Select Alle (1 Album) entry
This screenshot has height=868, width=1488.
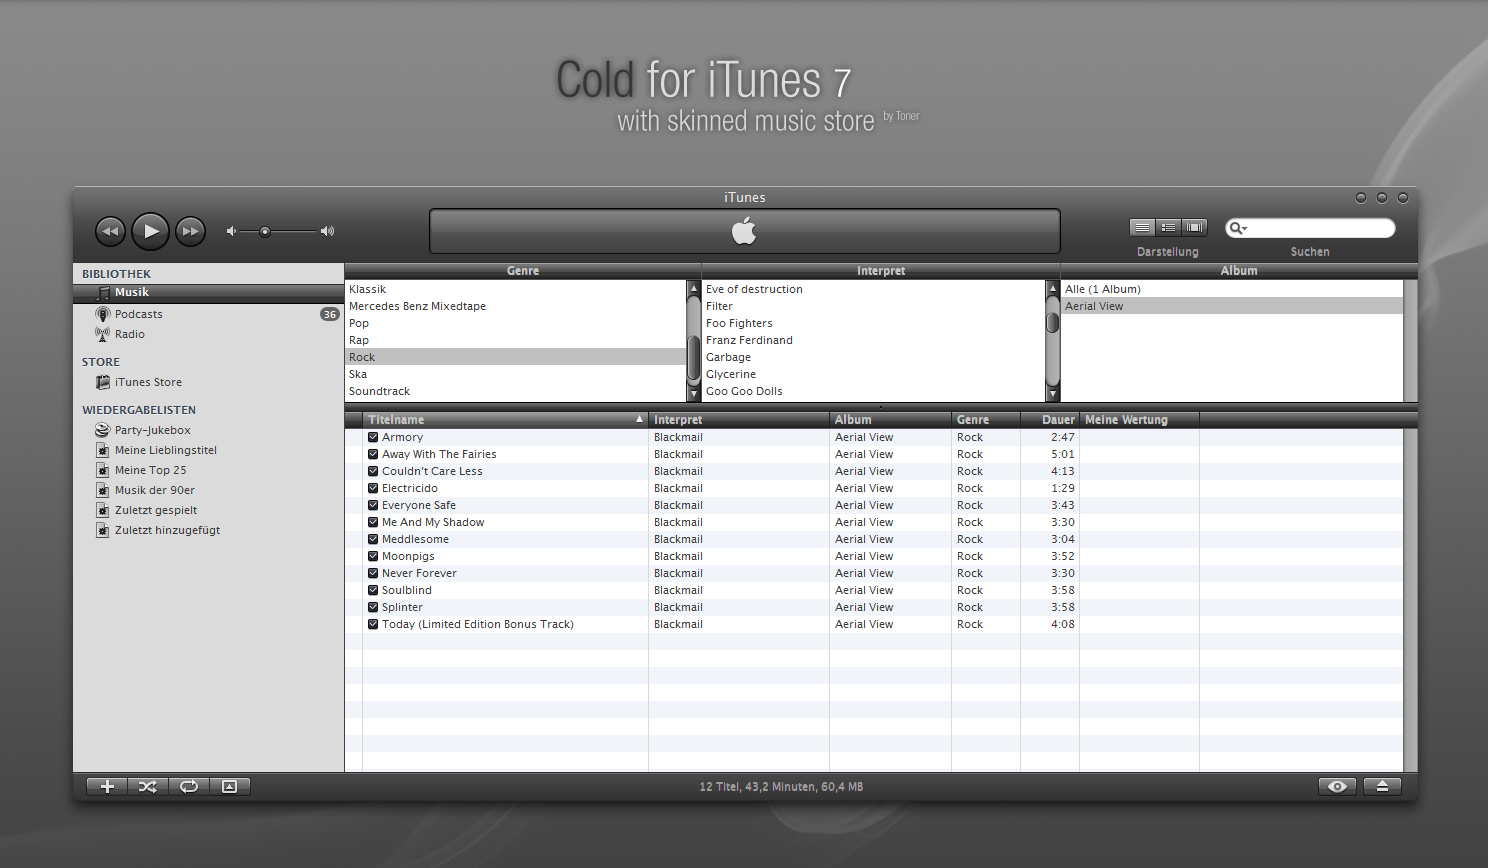(x=1232, y=289)
